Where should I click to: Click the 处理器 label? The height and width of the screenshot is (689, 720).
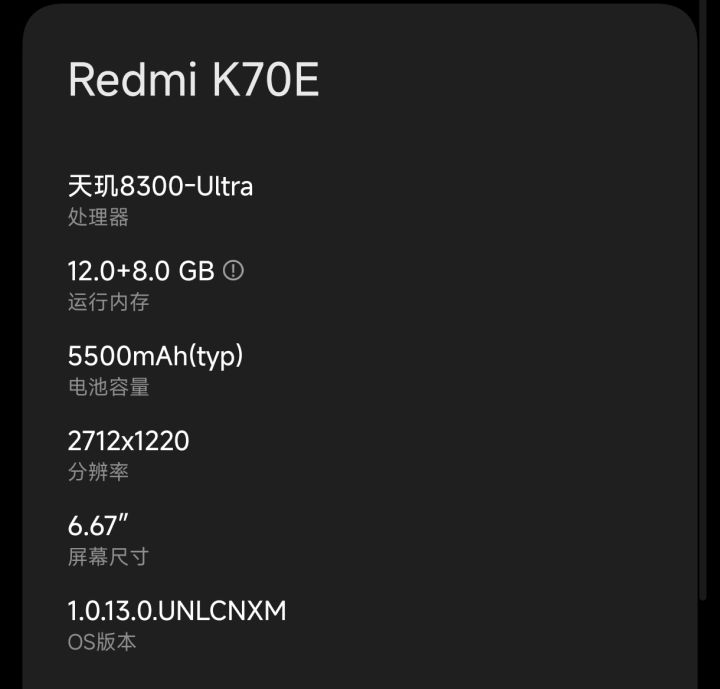[98, 217]
